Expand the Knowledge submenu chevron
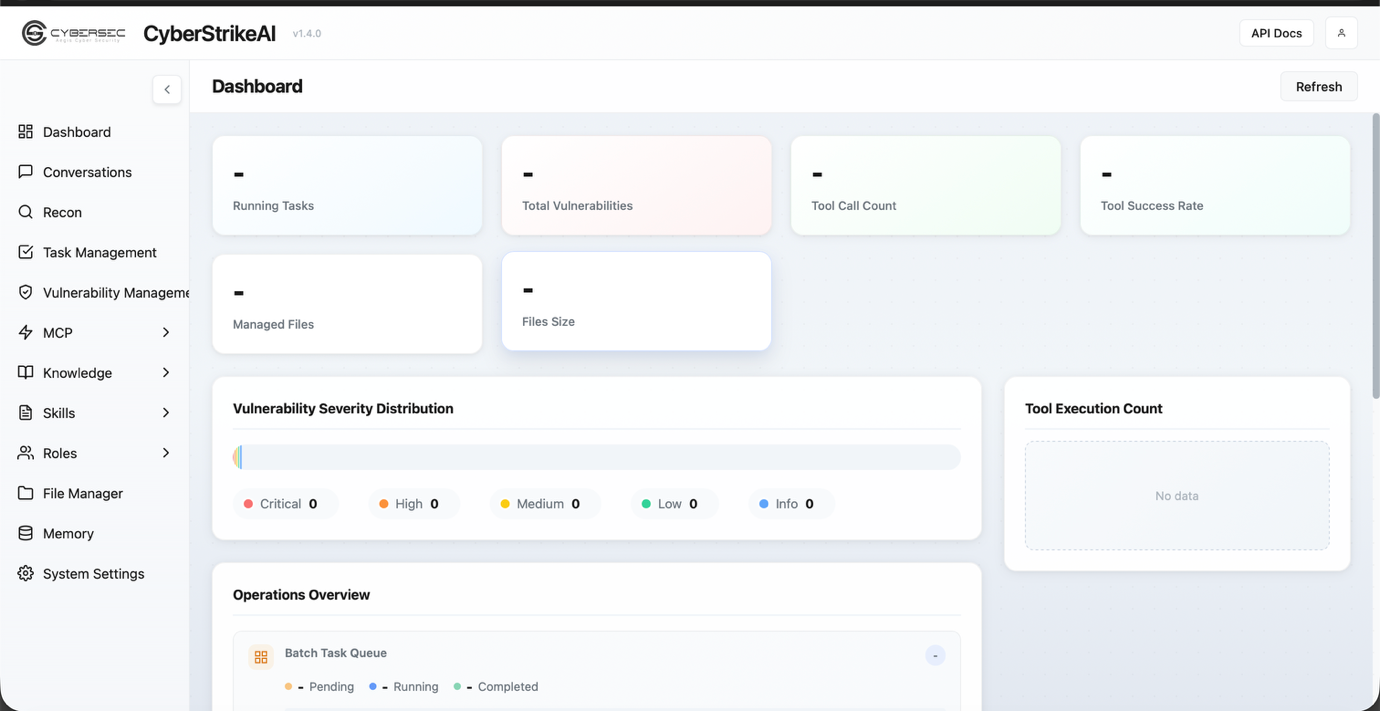 tap(166, 372)
